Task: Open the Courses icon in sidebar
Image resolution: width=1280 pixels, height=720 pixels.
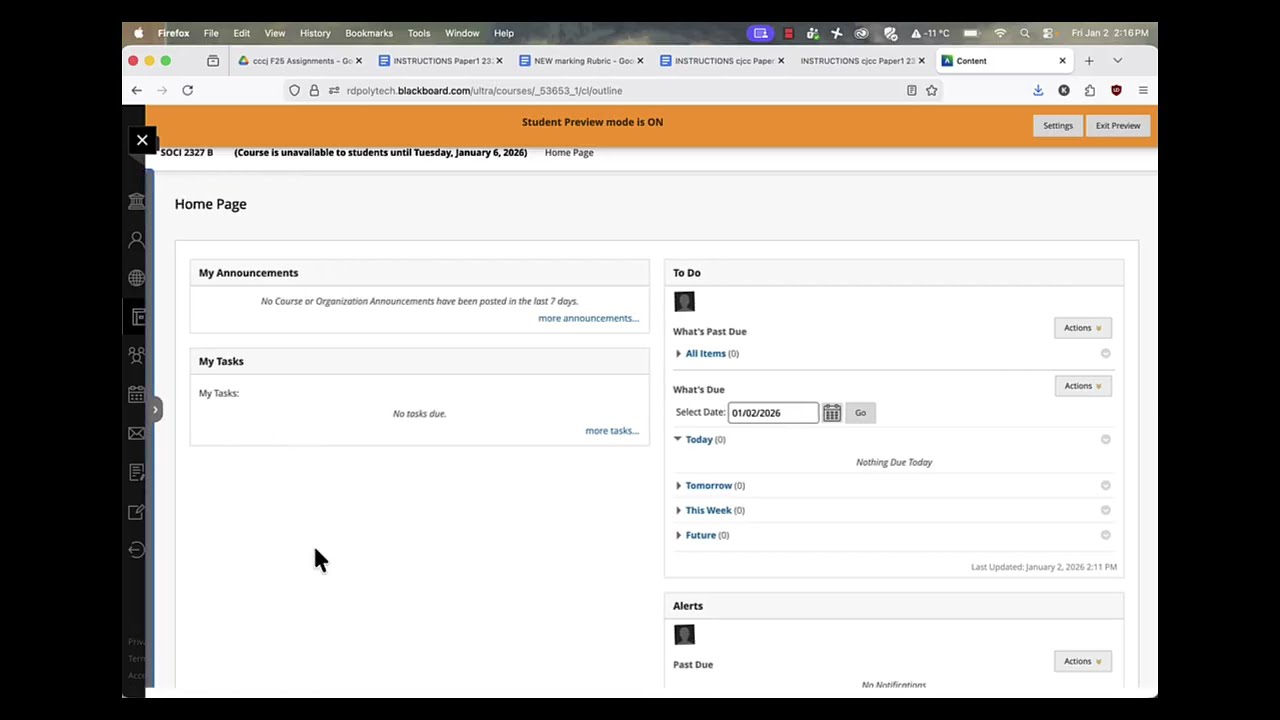Action: coord(138,317)
